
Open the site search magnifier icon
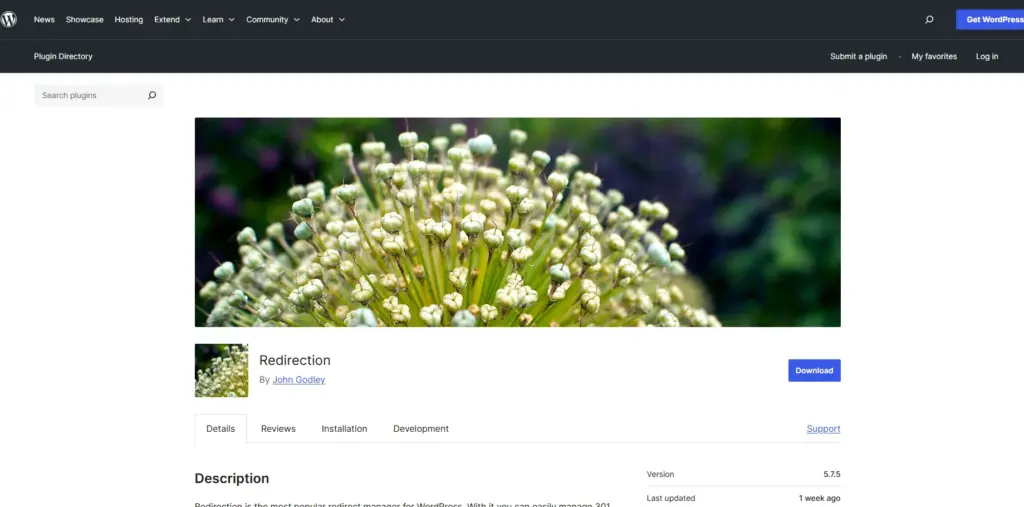pos(929,19)
